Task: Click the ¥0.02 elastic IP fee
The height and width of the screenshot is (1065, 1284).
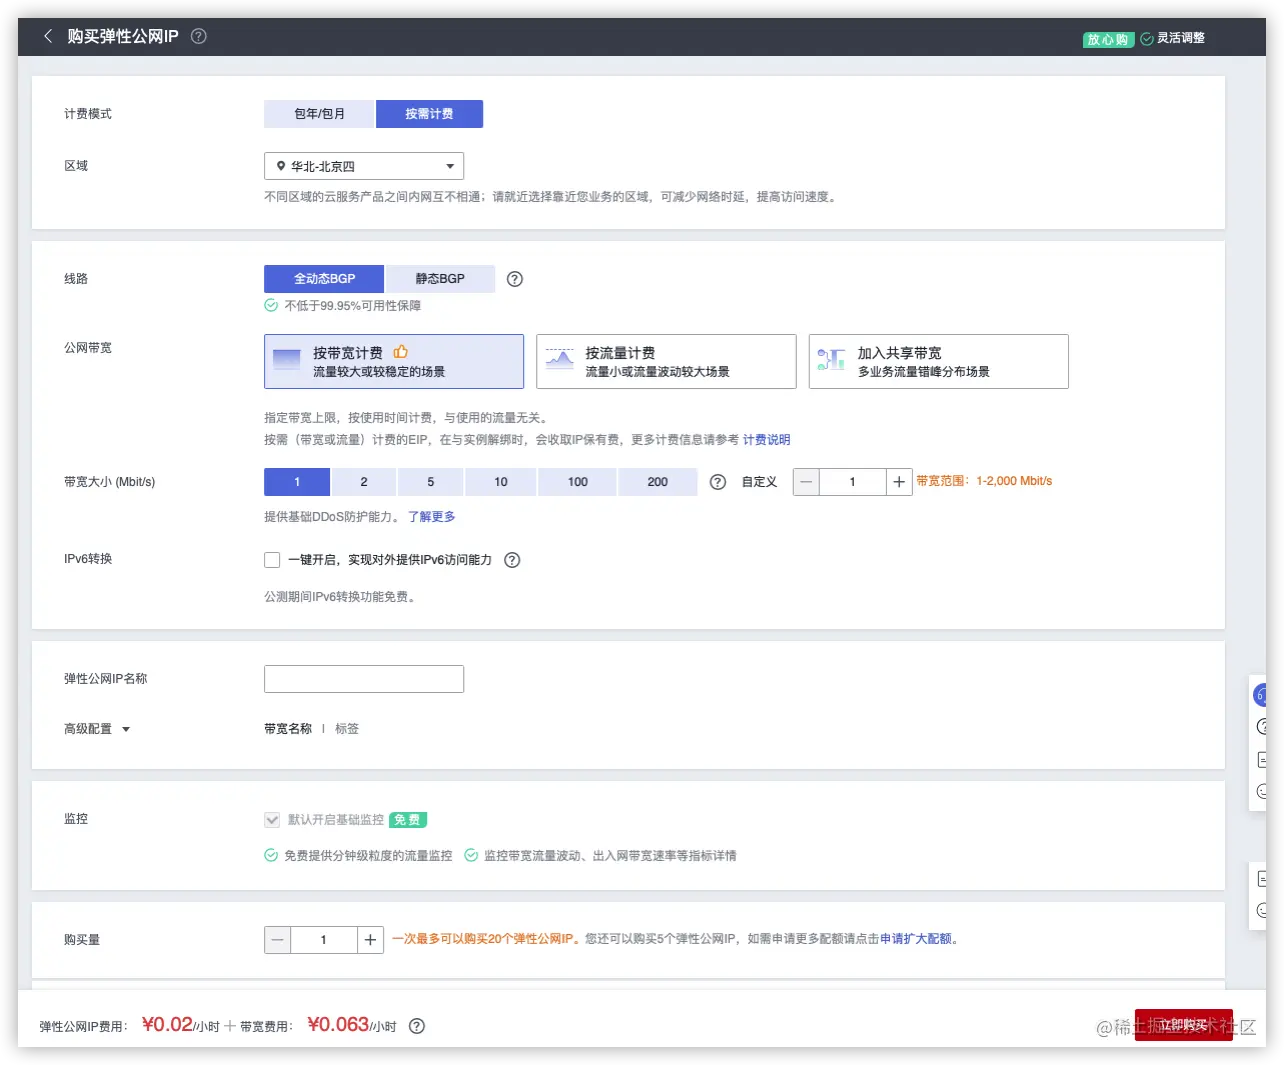Action: tap(167, 1024)
